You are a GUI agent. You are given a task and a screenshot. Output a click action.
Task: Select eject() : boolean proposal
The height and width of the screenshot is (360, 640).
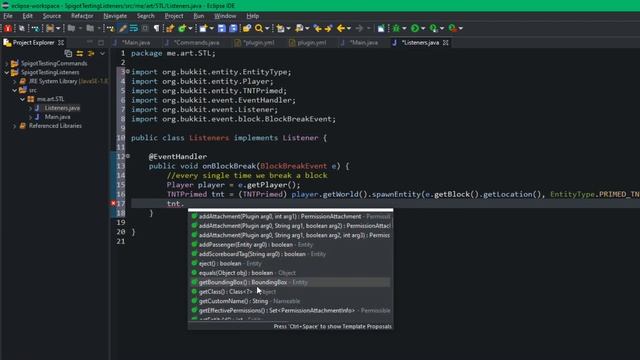[290, 264]
